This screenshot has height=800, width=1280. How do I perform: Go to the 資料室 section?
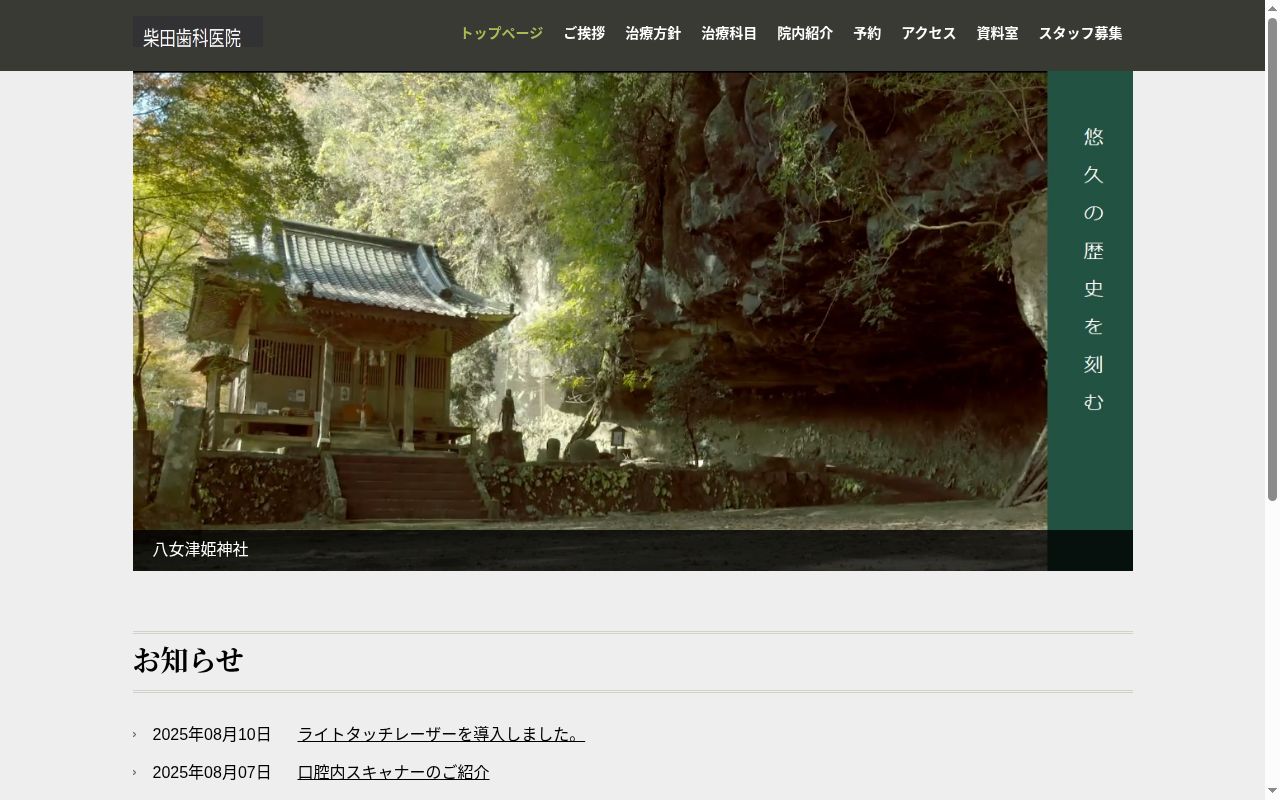[997, 33]
